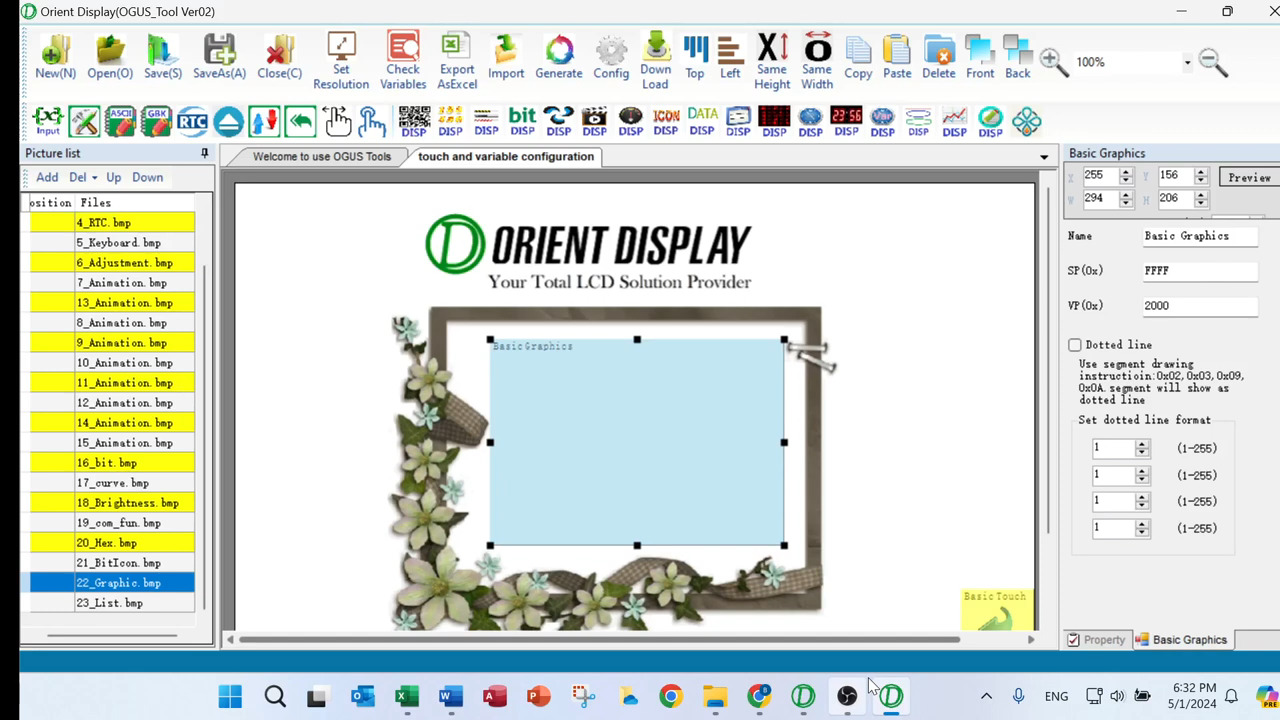Select the 23:56 clock DISP tool

point(846,121)
